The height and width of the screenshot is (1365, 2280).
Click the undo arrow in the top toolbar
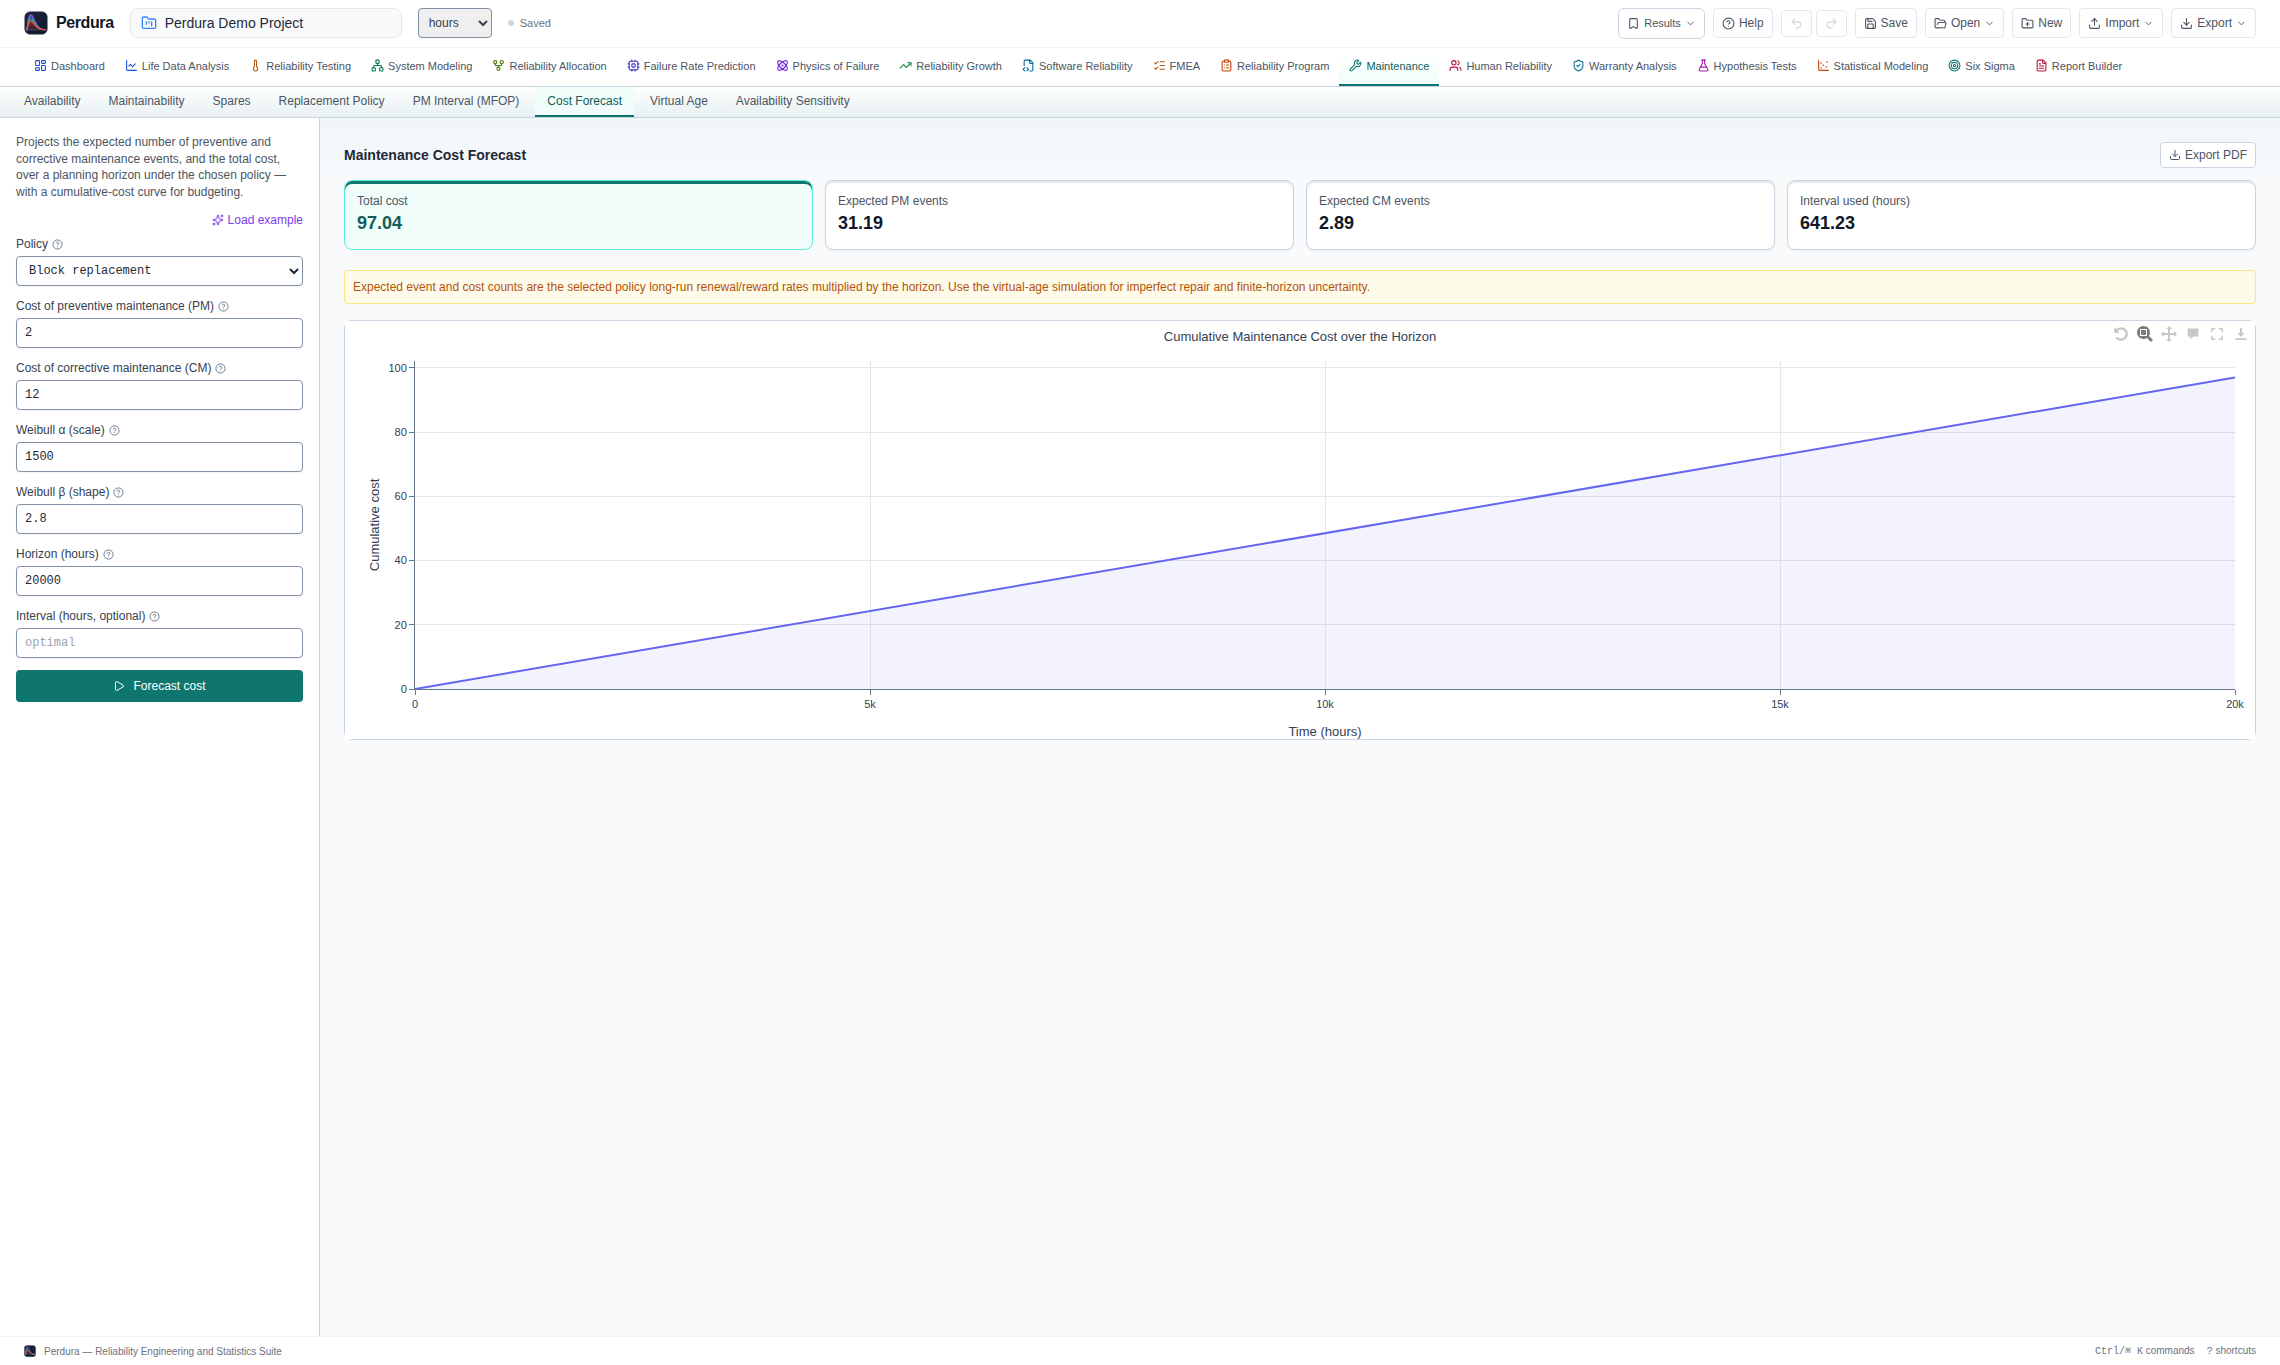1796,23
